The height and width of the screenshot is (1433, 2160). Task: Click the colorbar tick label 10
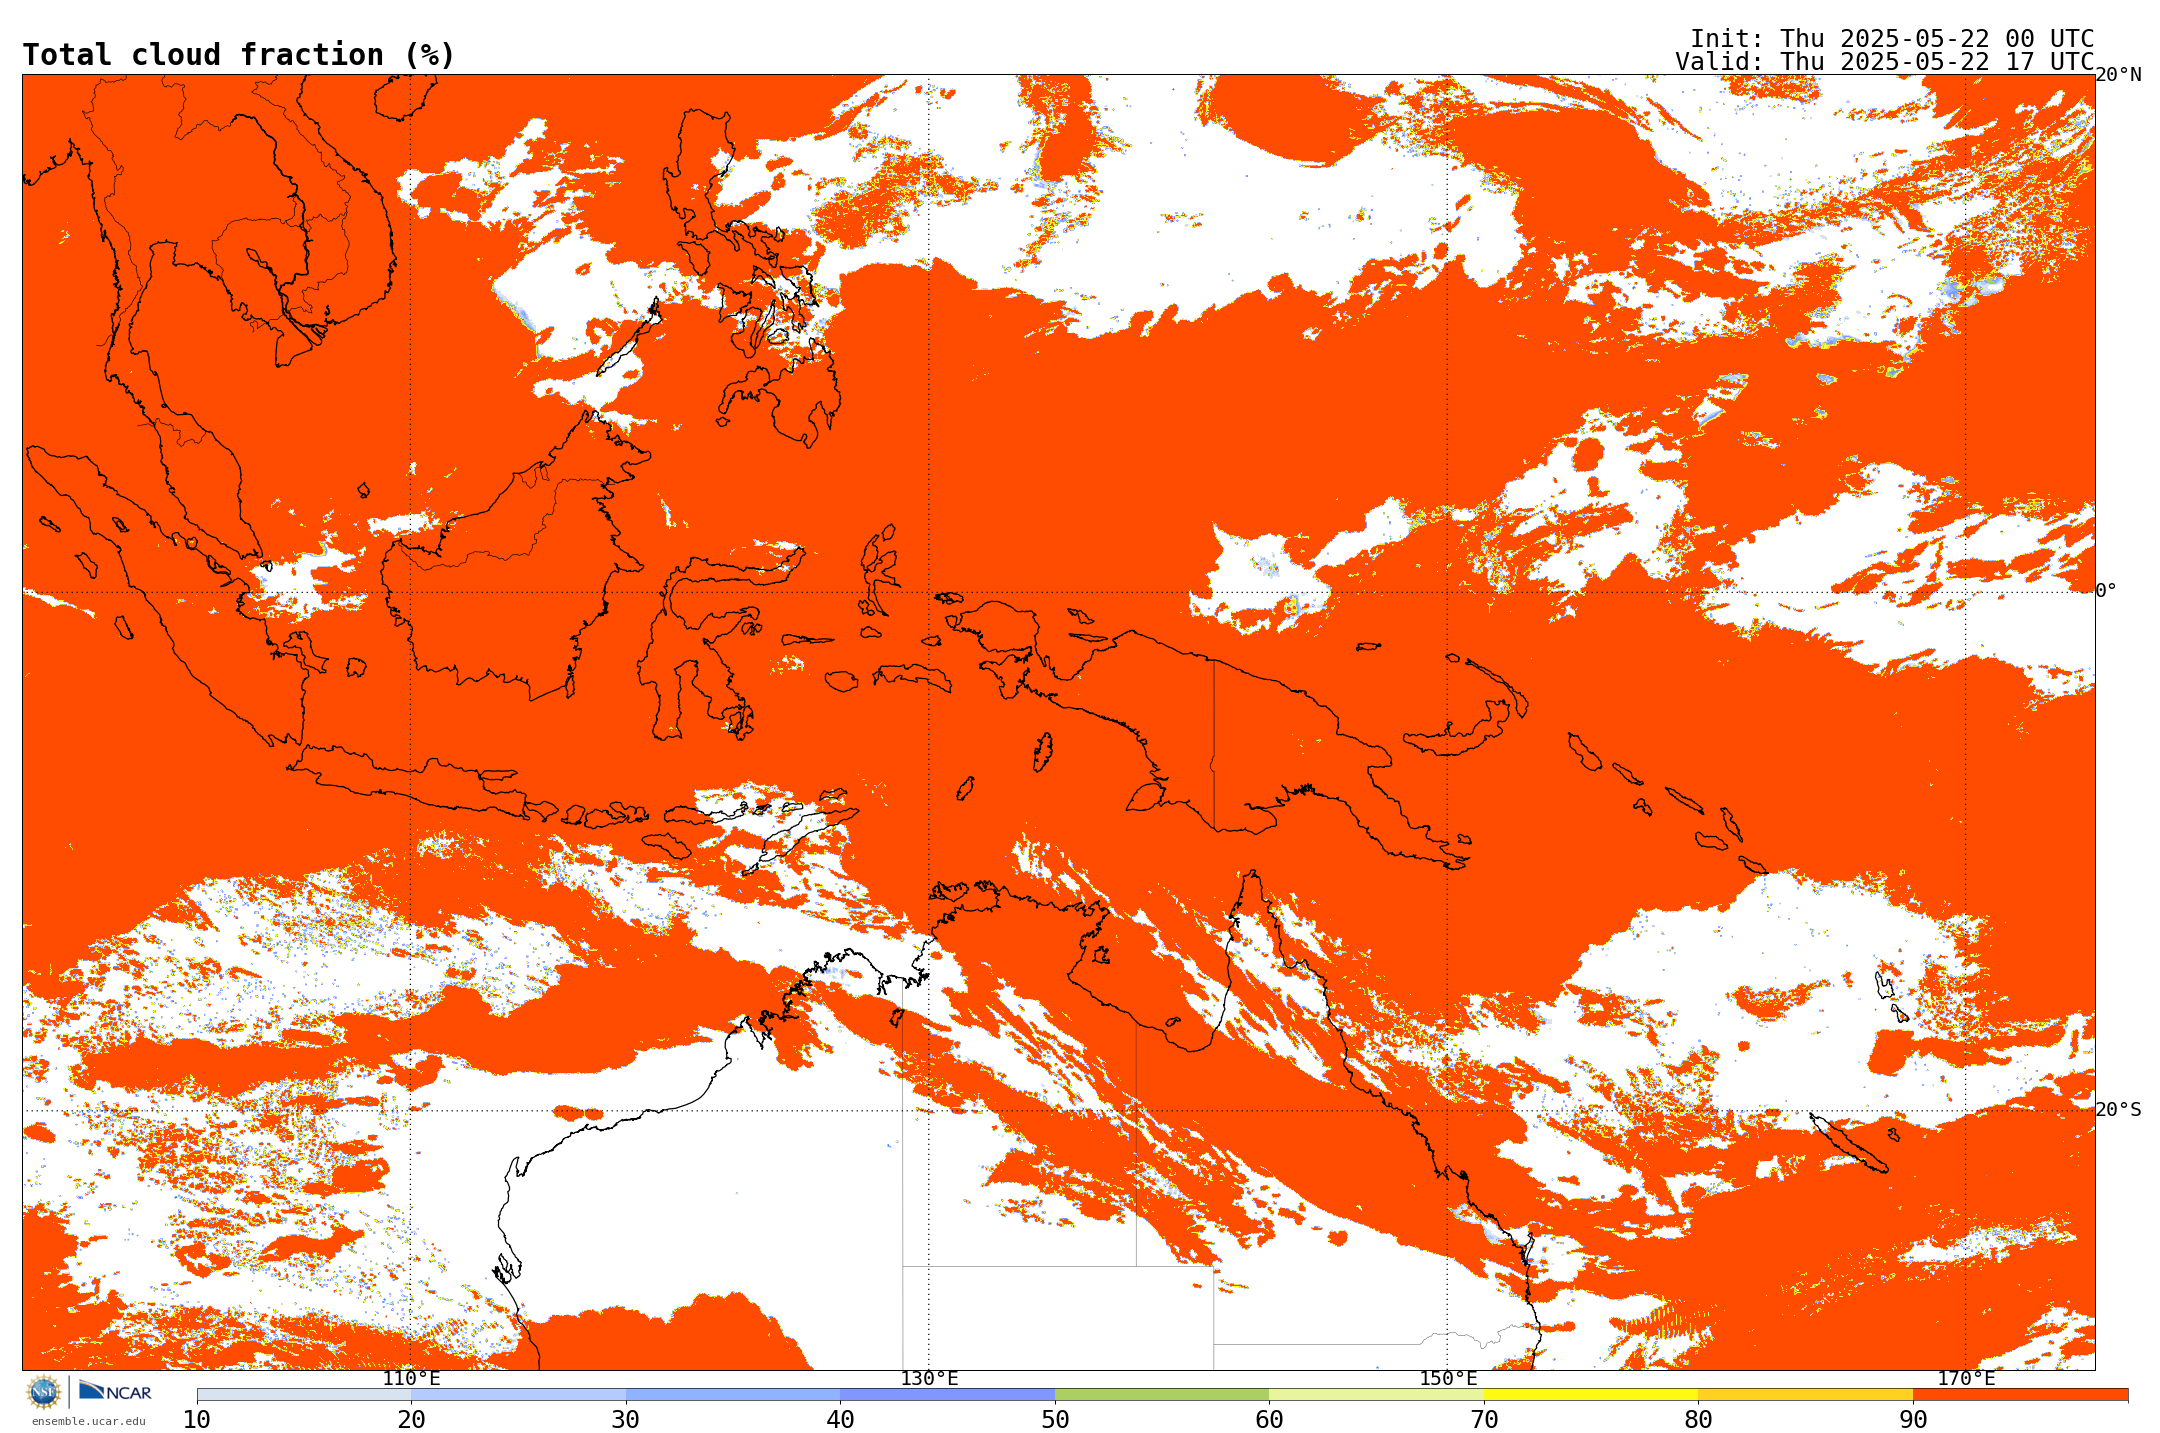click(x=197, y=1420)
